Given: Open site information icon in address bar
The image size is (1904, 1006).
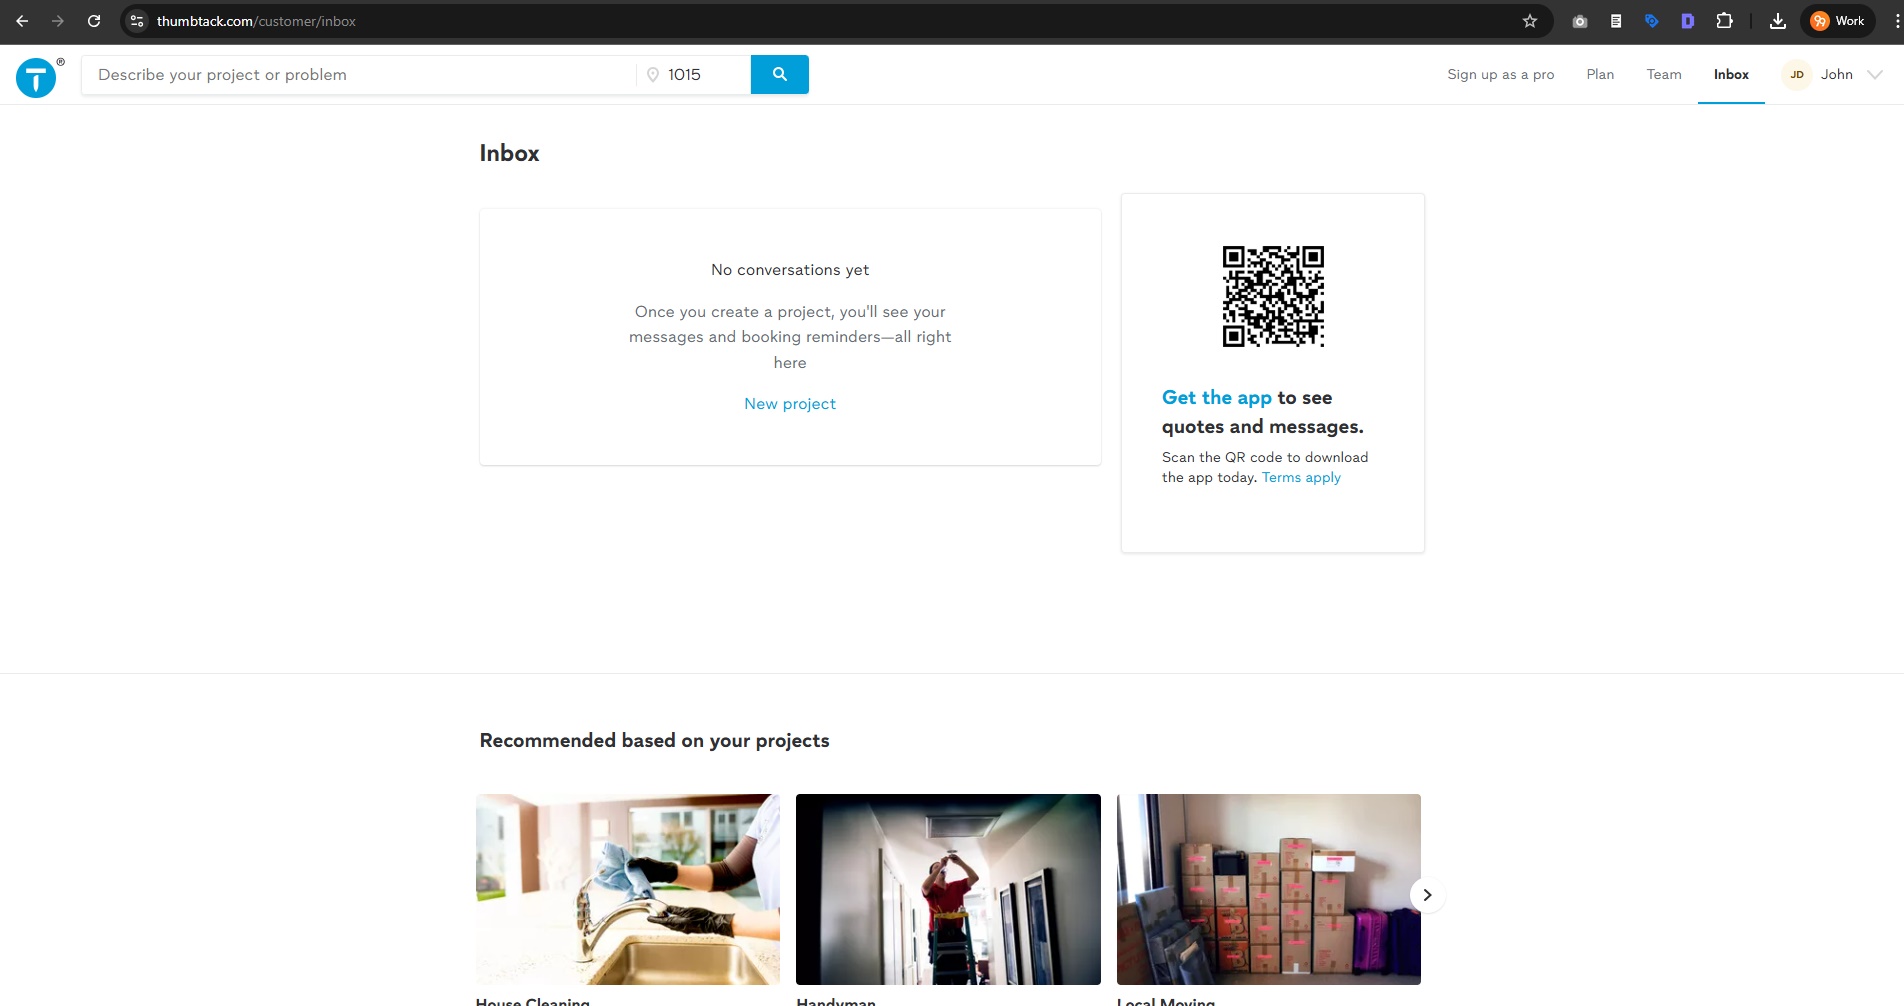Looking at the screenshot, I should (137, 21).
